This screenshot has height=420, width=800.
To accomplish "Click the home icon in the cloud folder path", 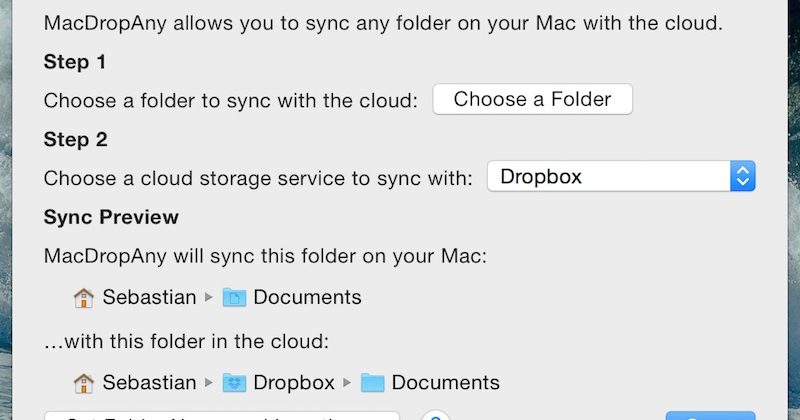I will point(84,382).
